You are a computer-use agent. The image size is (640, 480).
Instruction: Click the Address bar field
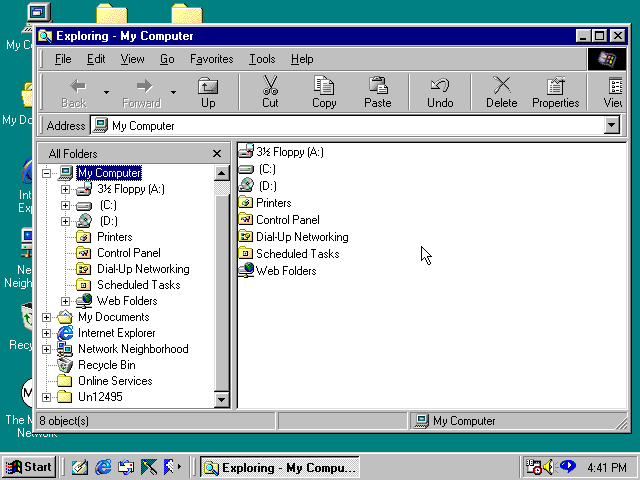(347, 125)
